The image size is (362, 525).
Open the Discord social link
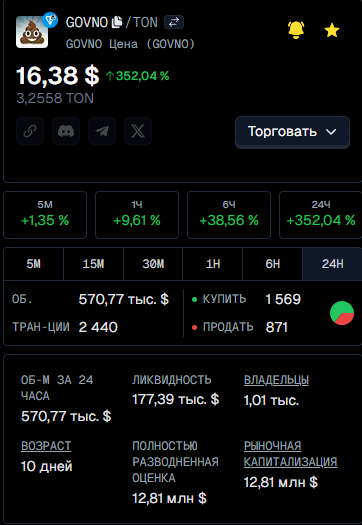66,131
